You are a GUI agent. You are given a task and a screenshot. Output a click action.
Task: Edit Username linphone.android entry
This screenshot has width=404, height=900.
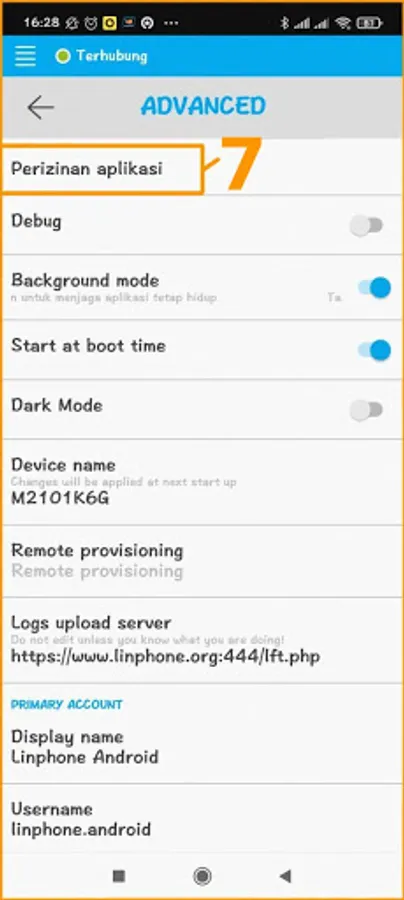[202, 819]
